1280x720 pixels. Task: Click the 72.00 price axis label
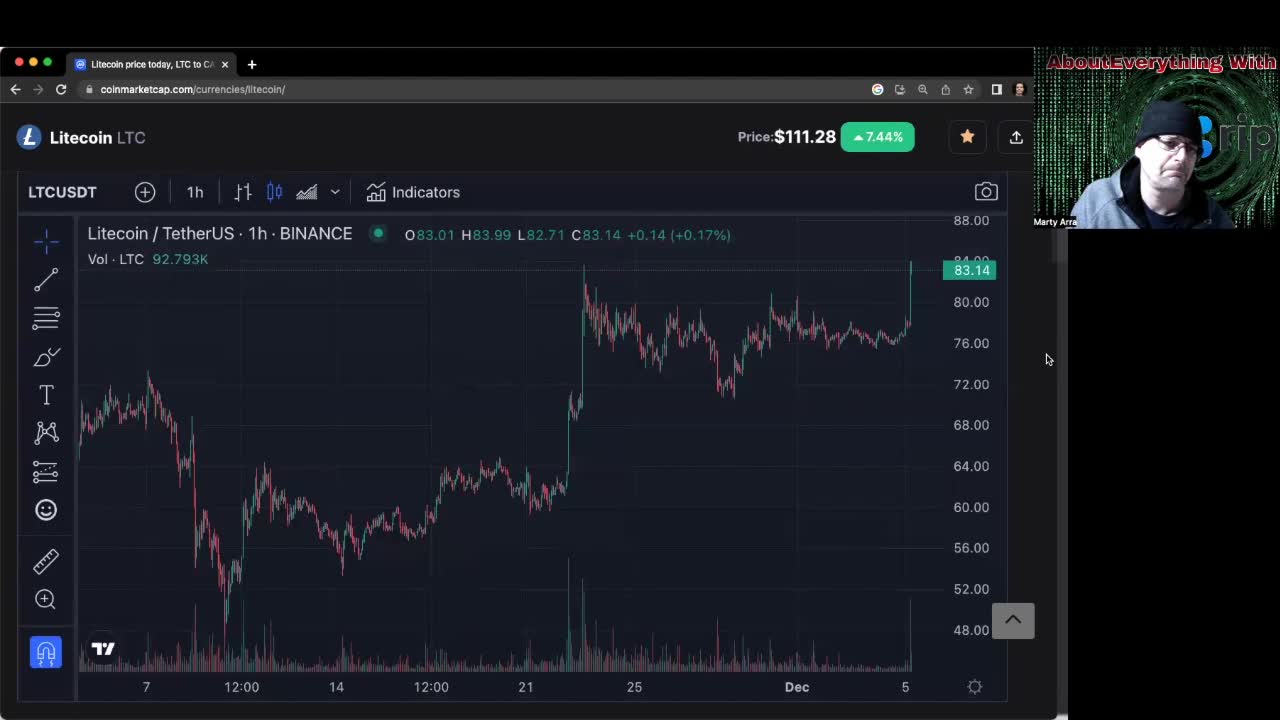pyautogui.click(x=971, y=384)
